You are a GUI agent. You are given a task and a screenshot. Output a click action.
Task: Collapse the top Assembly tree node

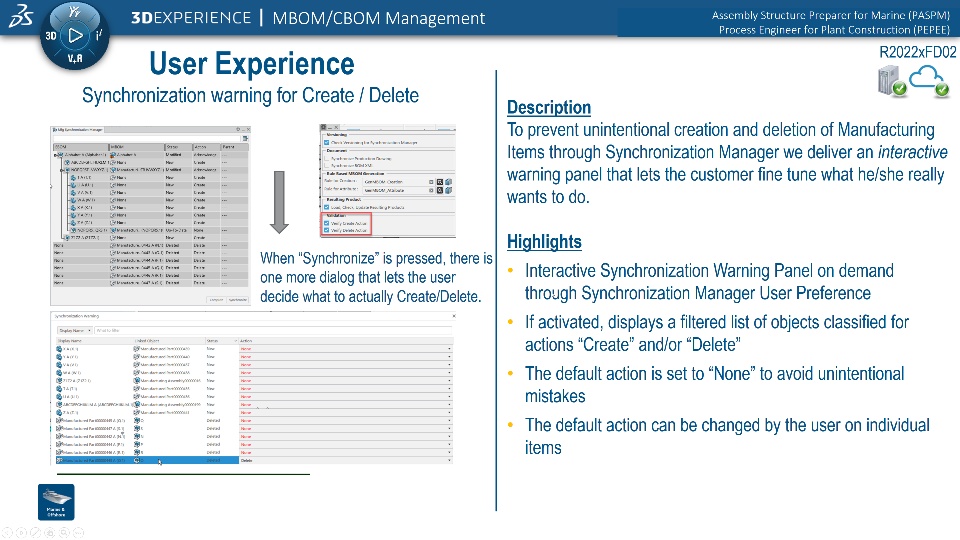click(56, 155)
